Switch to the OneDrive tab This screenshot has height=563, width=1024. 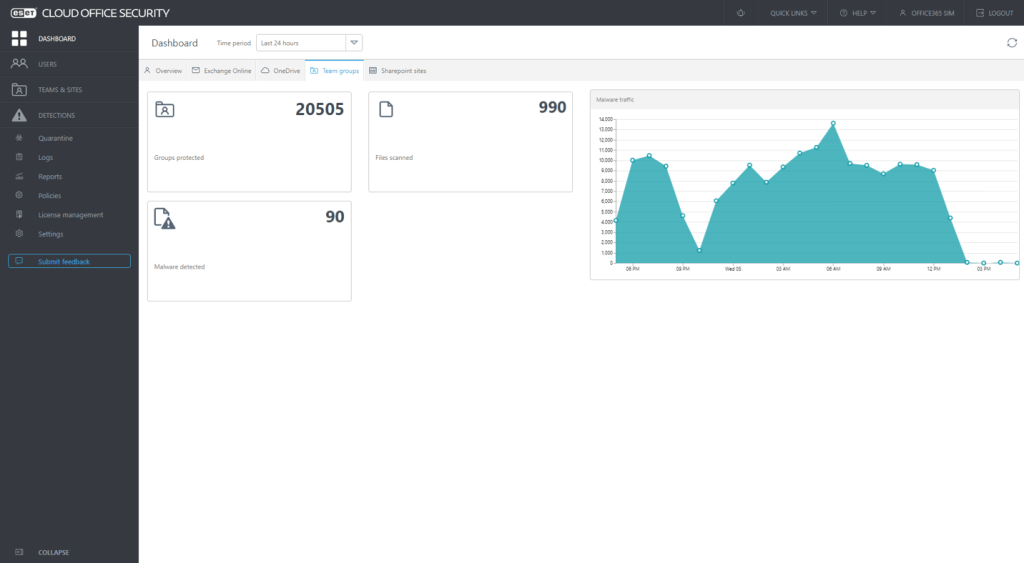pyautogui.click(x=280, y=71)
